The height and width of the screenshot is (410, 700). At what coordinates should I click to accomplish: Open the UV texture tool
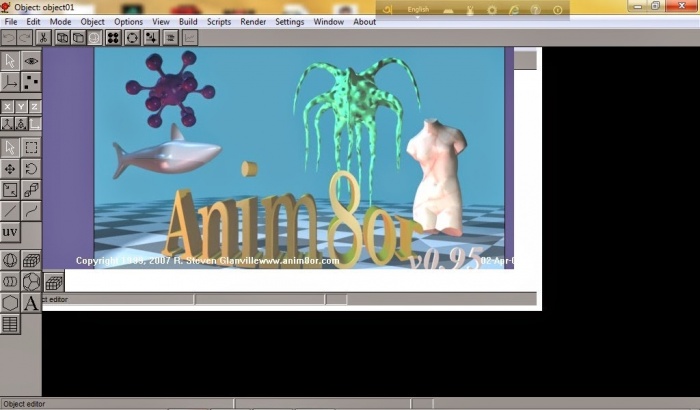point(10,232)
